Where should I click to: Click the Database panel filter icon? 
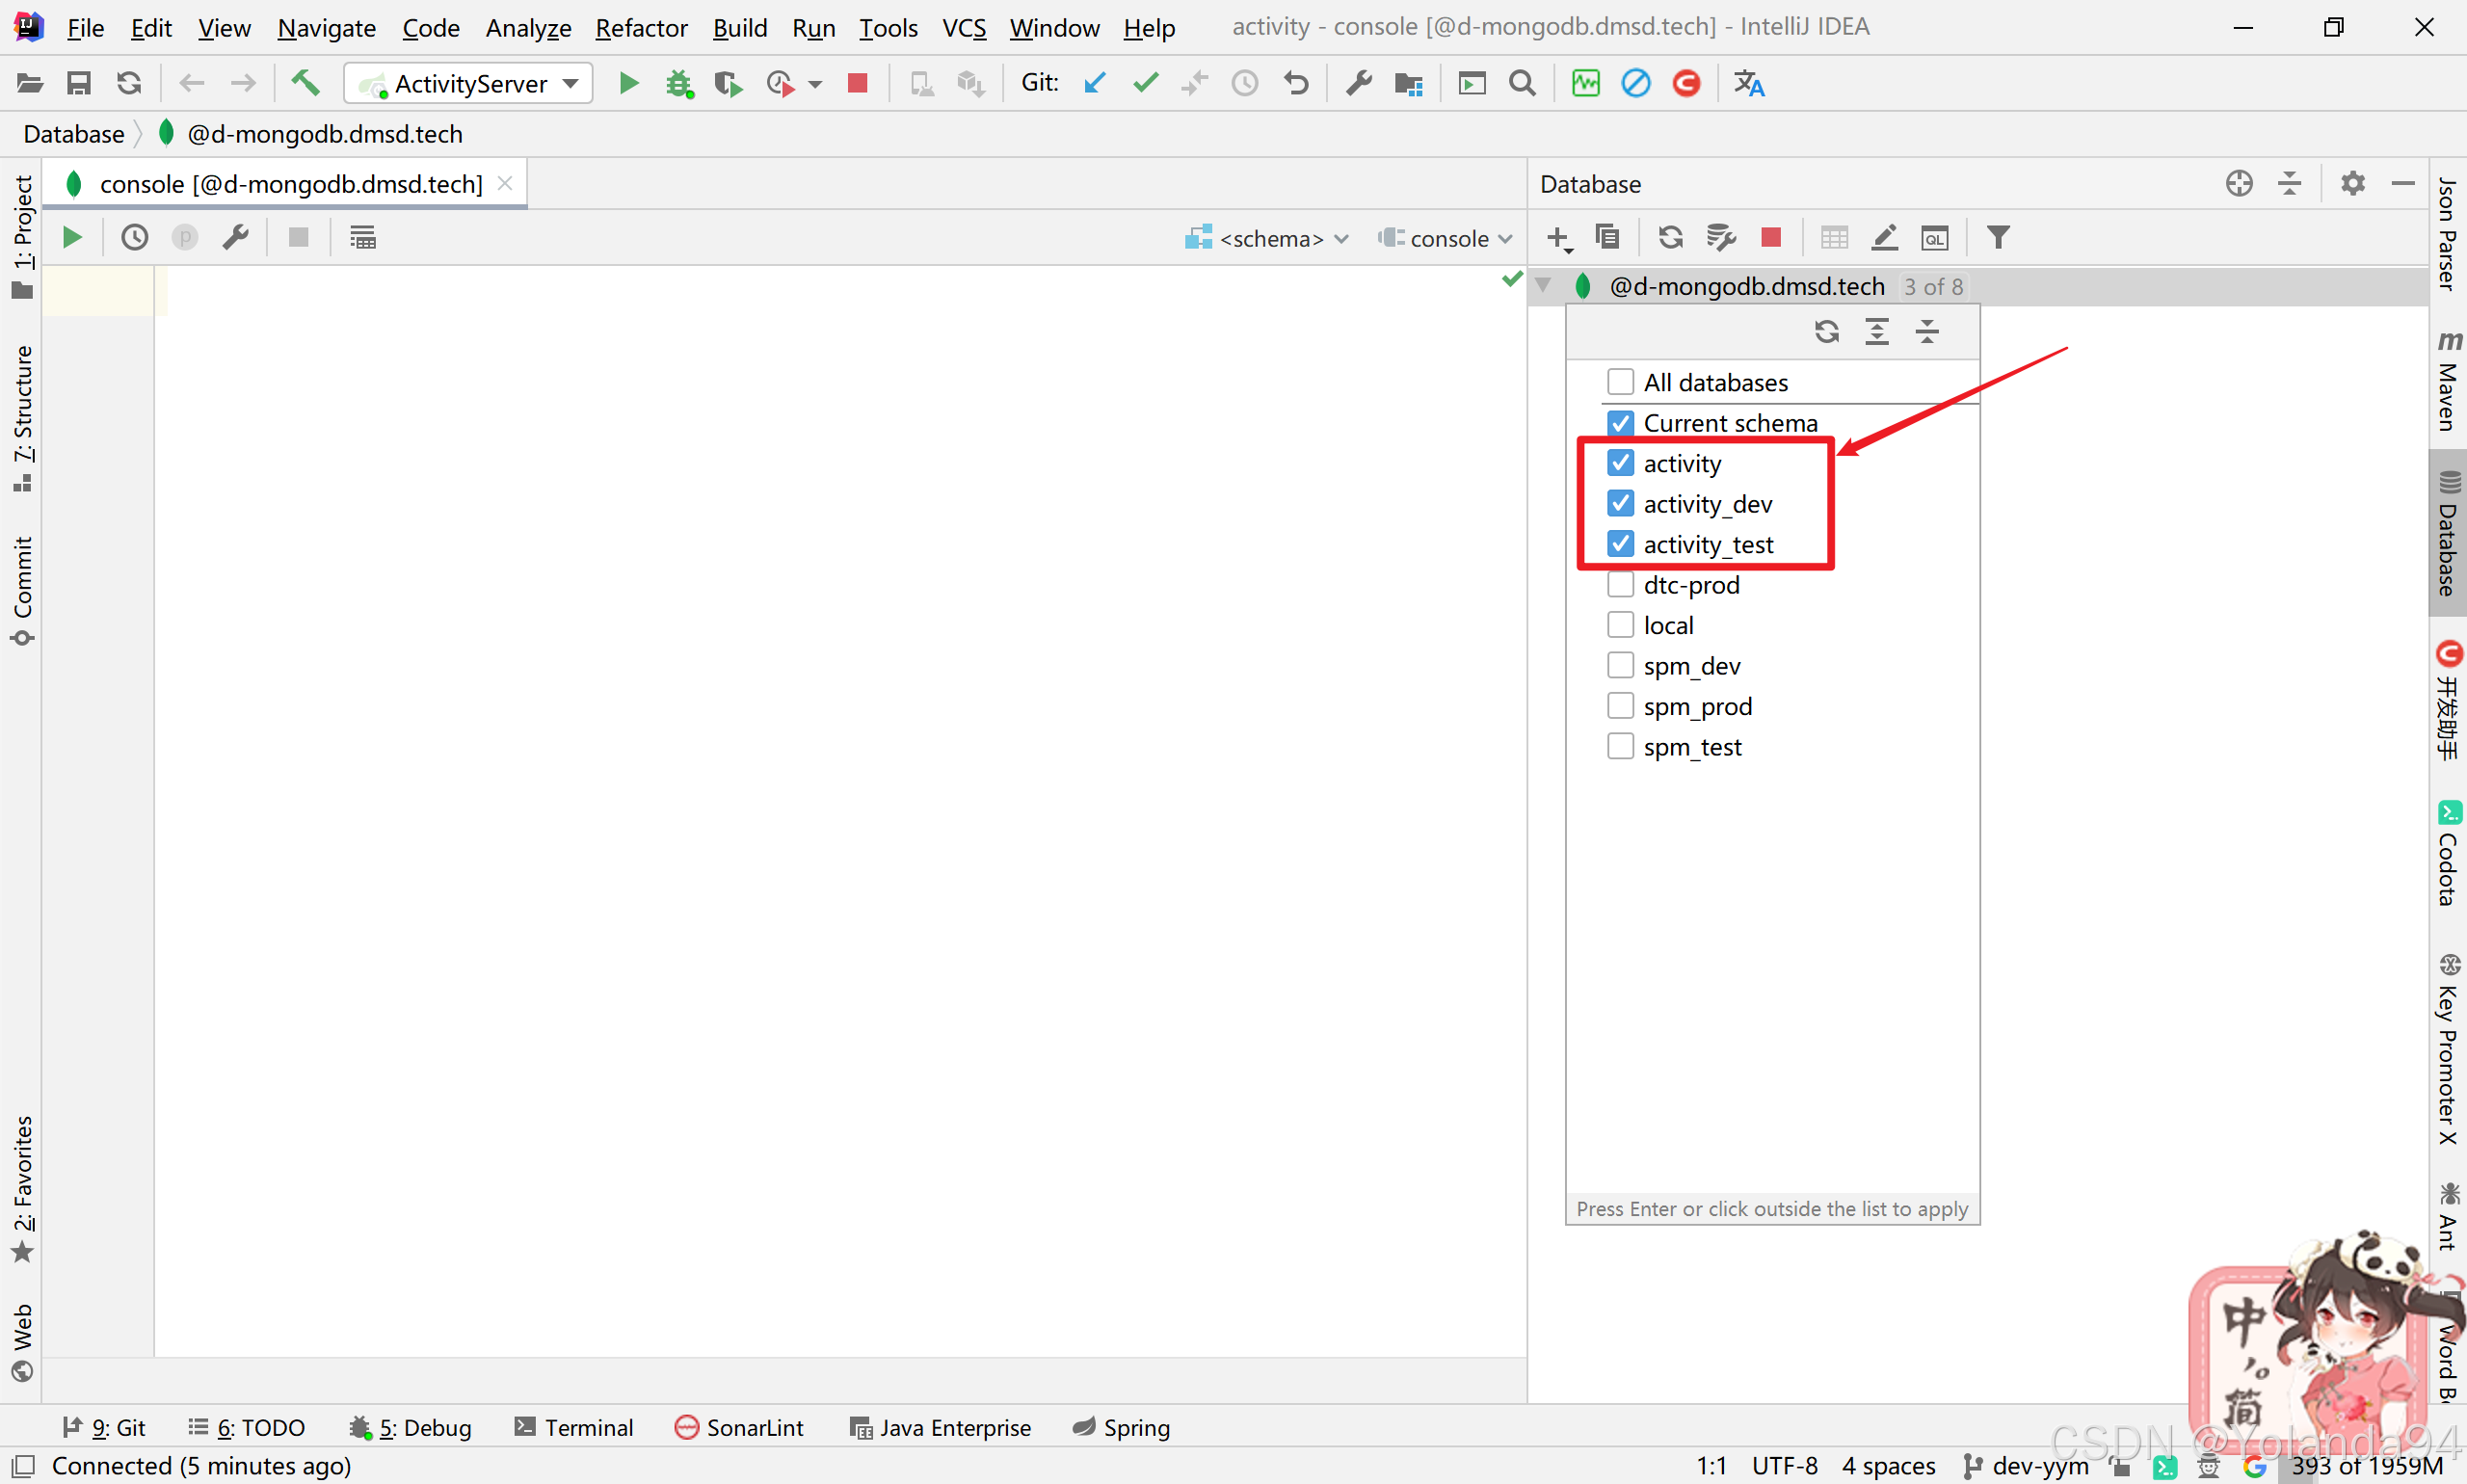pyautogui.click(x=1997, y=238)
